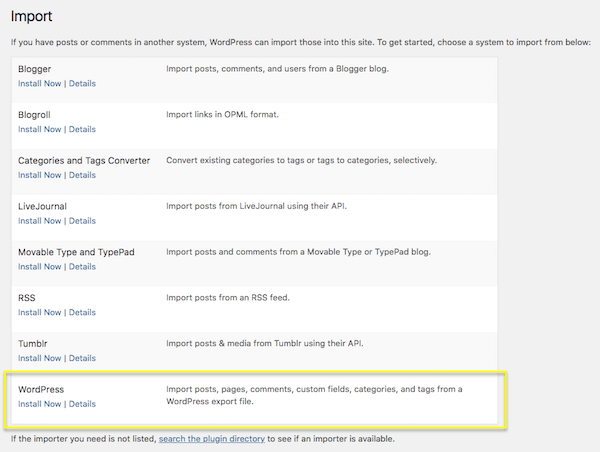The width and height of the screenshot is (600, 452).
Task: Select the Movable Type and TypePad title
Action: click(x=76, y=252)
